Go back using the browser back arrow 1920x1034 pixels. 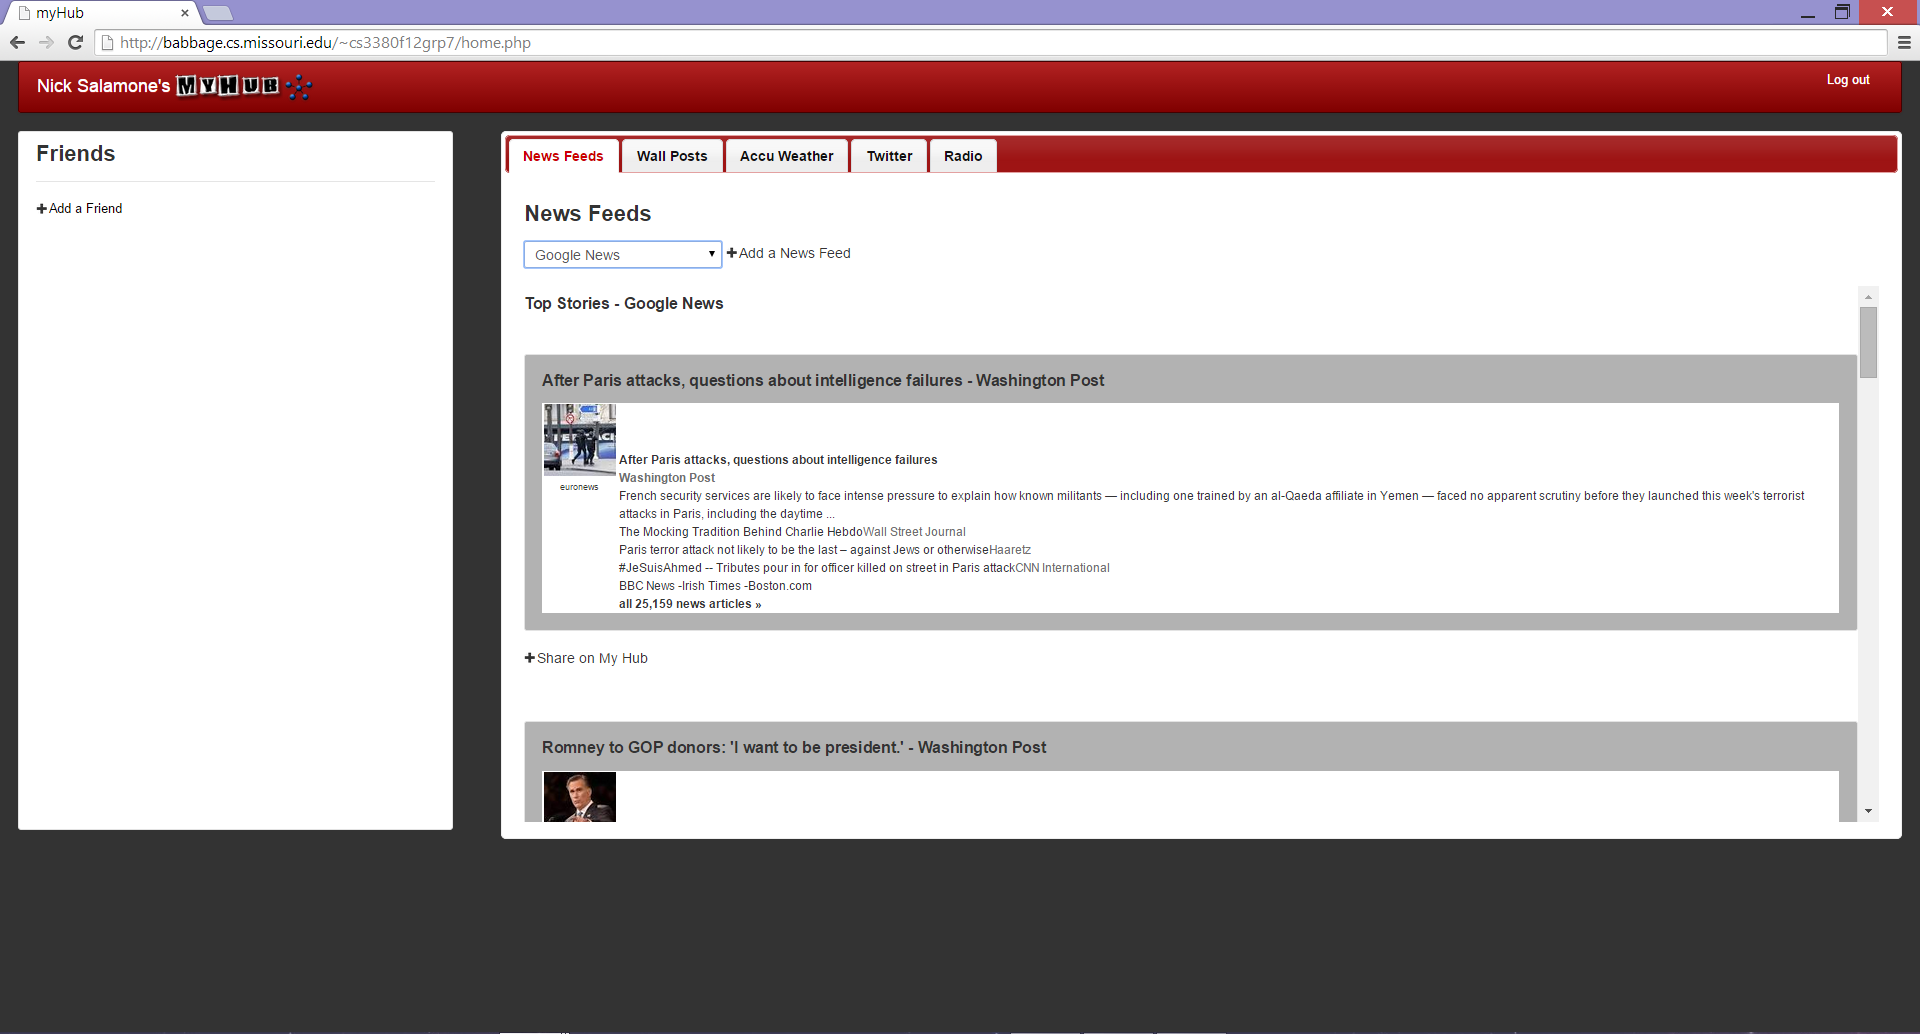(x=17, y=42)
